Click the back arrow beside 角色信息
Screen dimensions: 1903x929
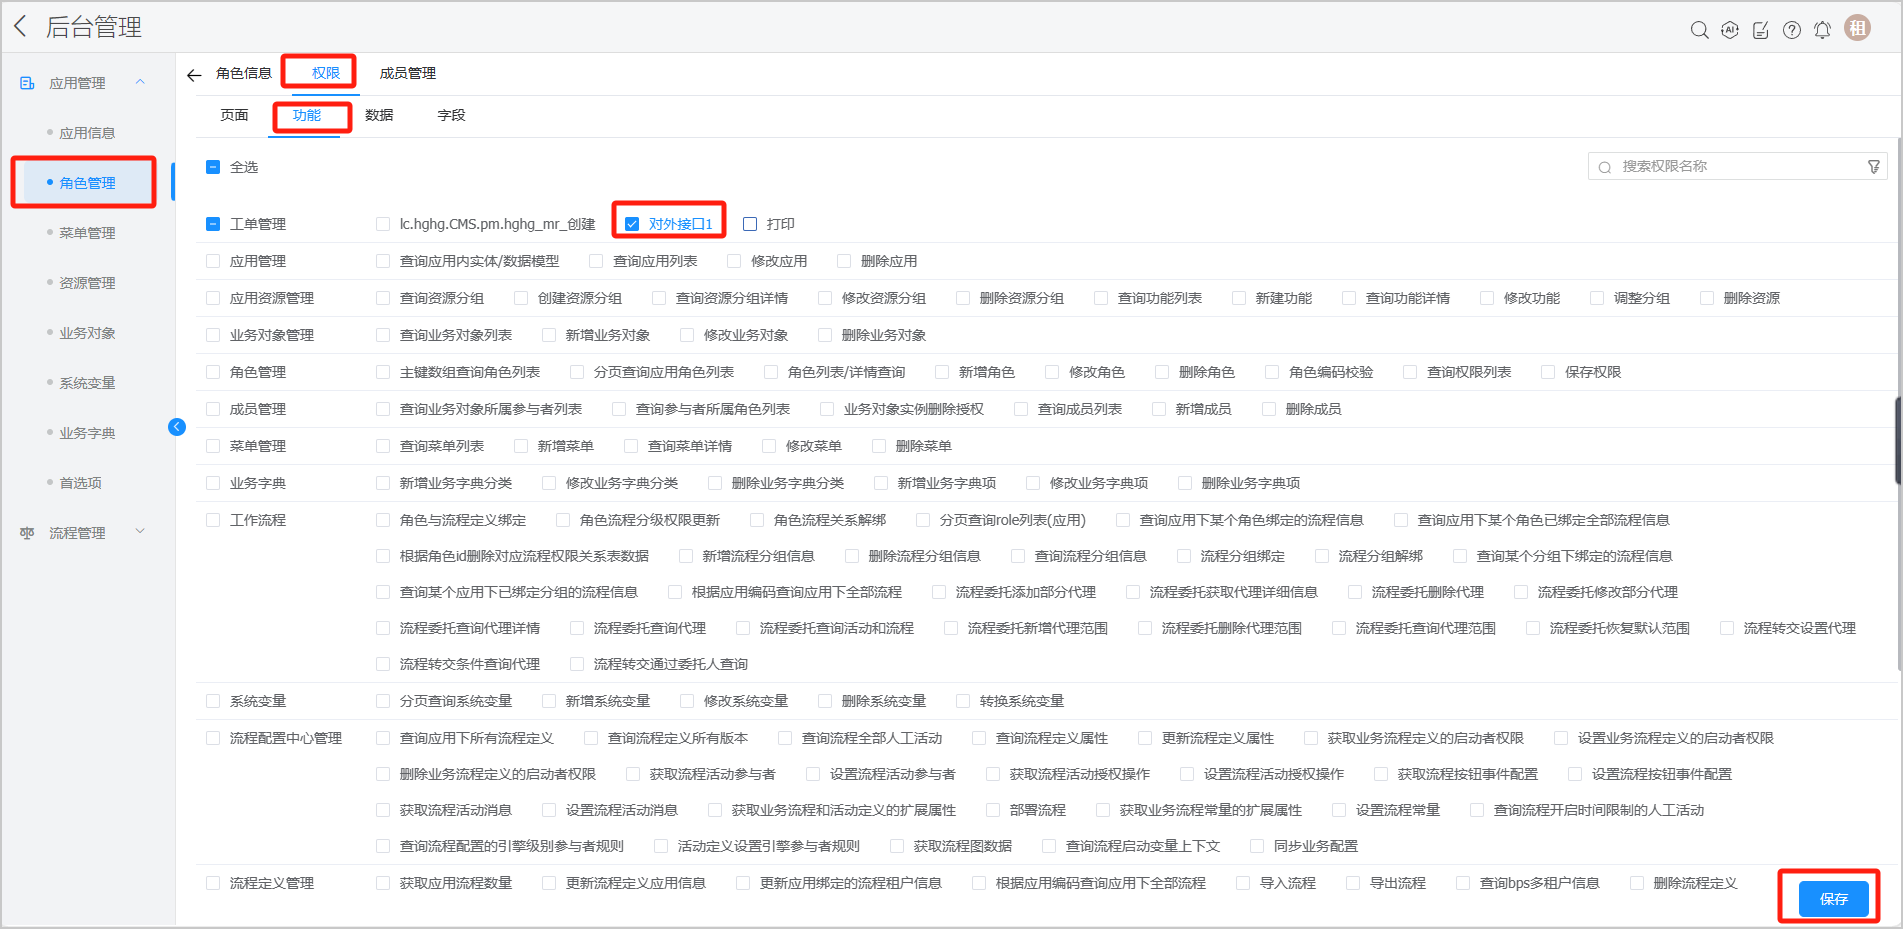194,75
